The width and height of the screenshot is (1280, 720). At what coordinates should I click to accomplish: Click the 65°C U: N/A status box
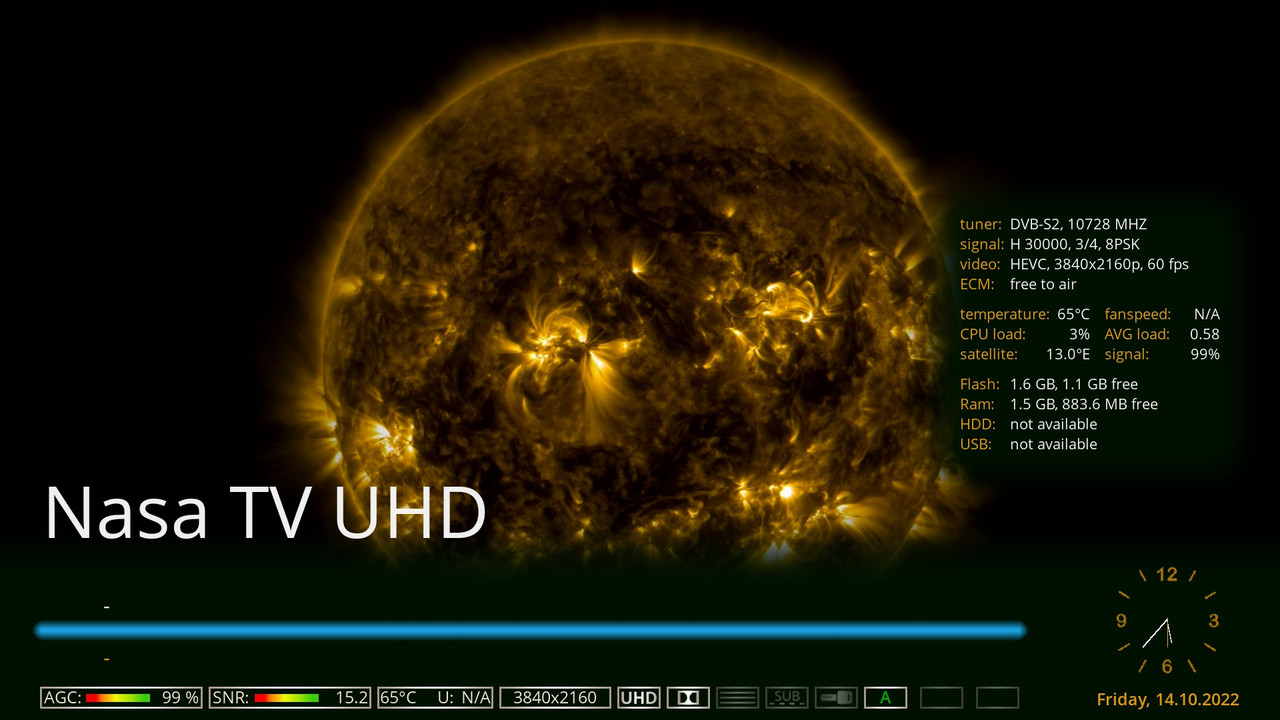(x=435, y=698)
